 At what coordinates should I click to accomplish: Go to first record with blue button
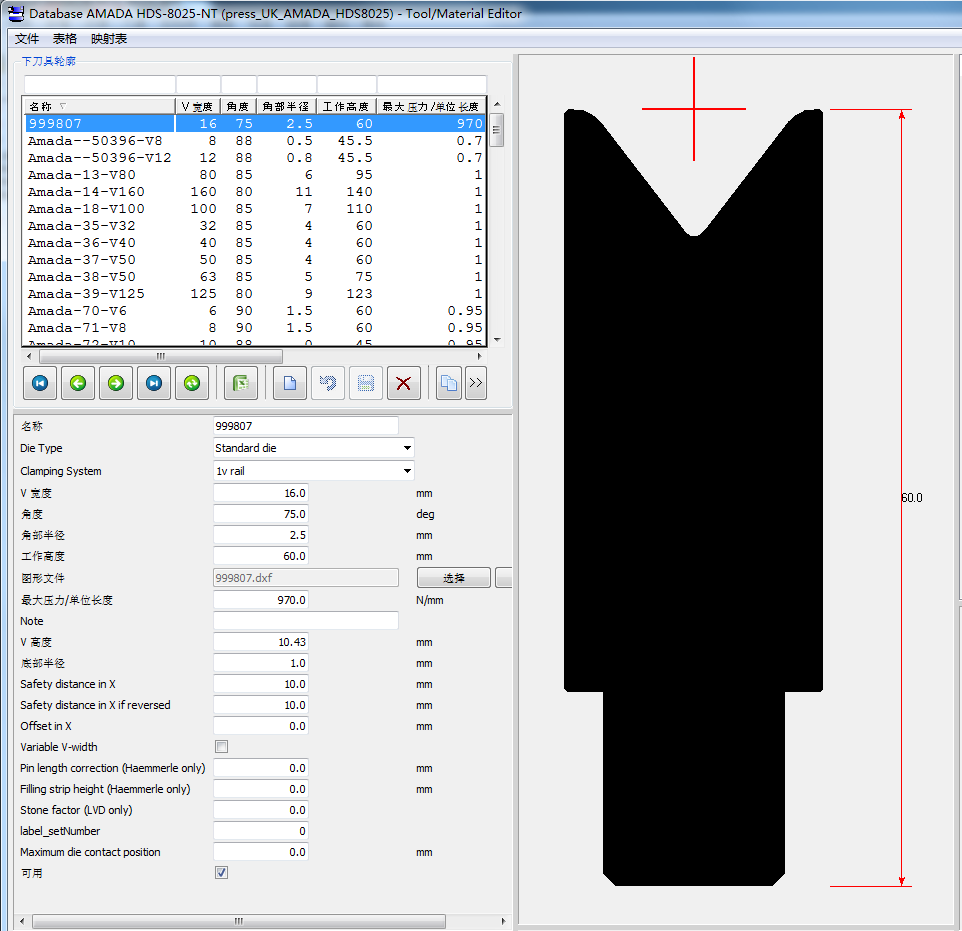coord(40,383)
